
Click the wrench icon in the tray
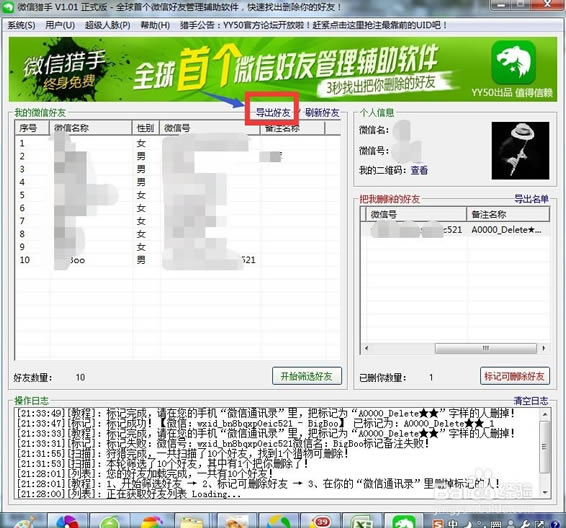526,523
